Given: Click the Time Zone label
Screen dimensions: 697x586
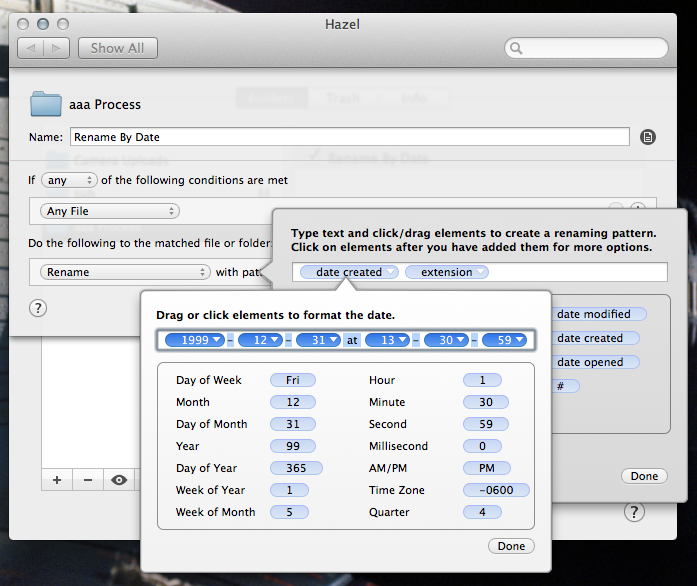Looking at the screenshot, I should click(397, 490).
